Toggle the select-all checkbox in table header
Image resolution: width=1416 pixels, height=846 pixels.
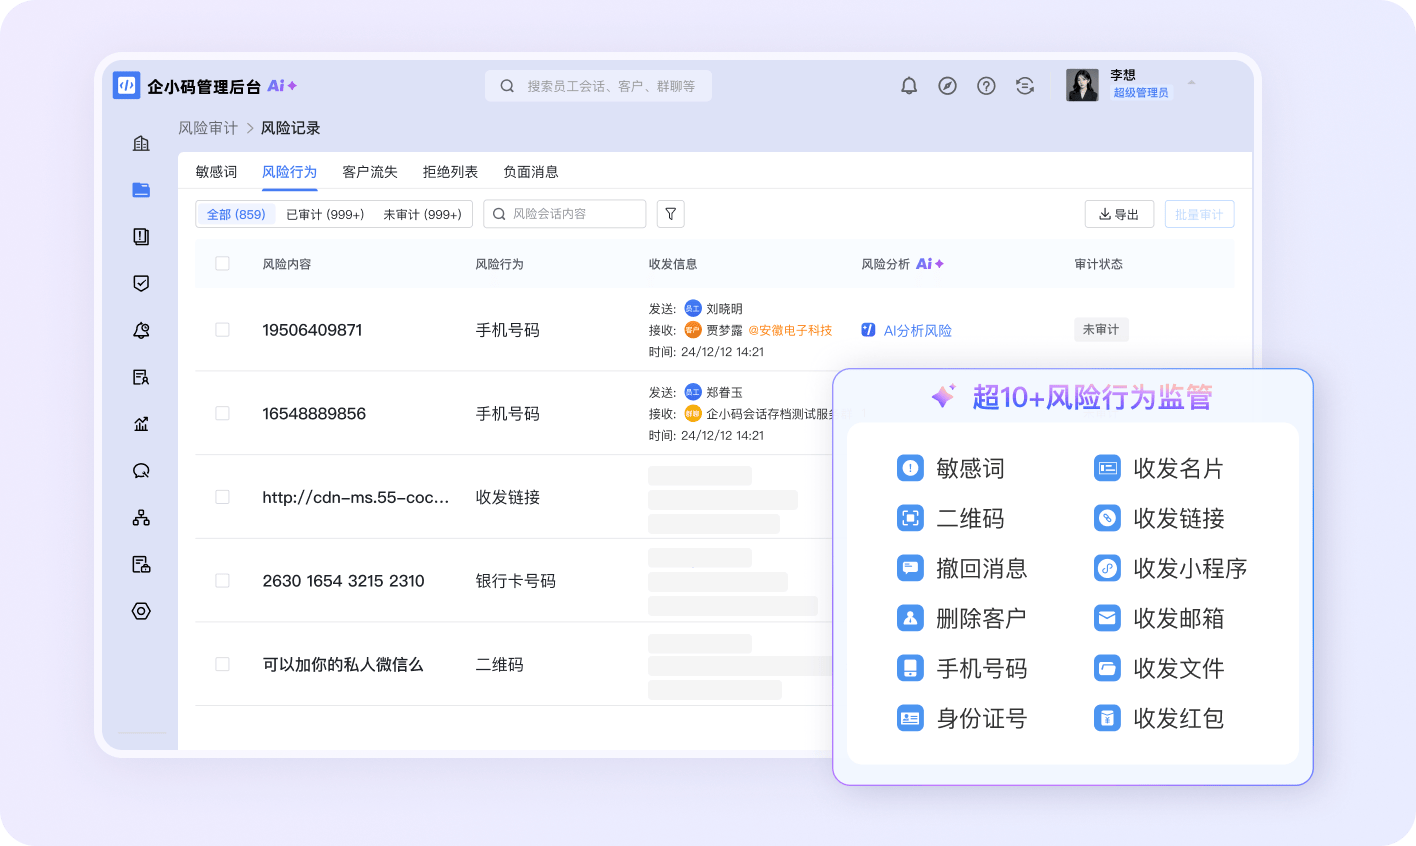point(222,264)
